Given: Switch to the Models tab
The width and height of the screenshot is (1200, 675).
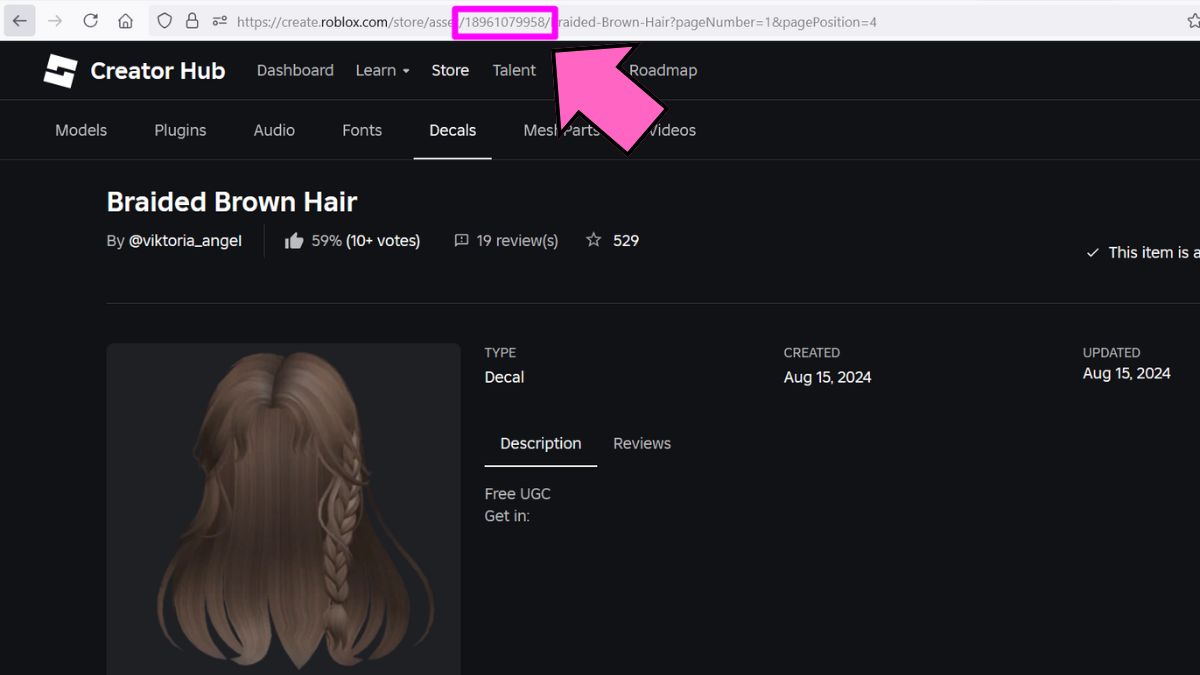Looking at the screenshot, I should click(81, 130).
